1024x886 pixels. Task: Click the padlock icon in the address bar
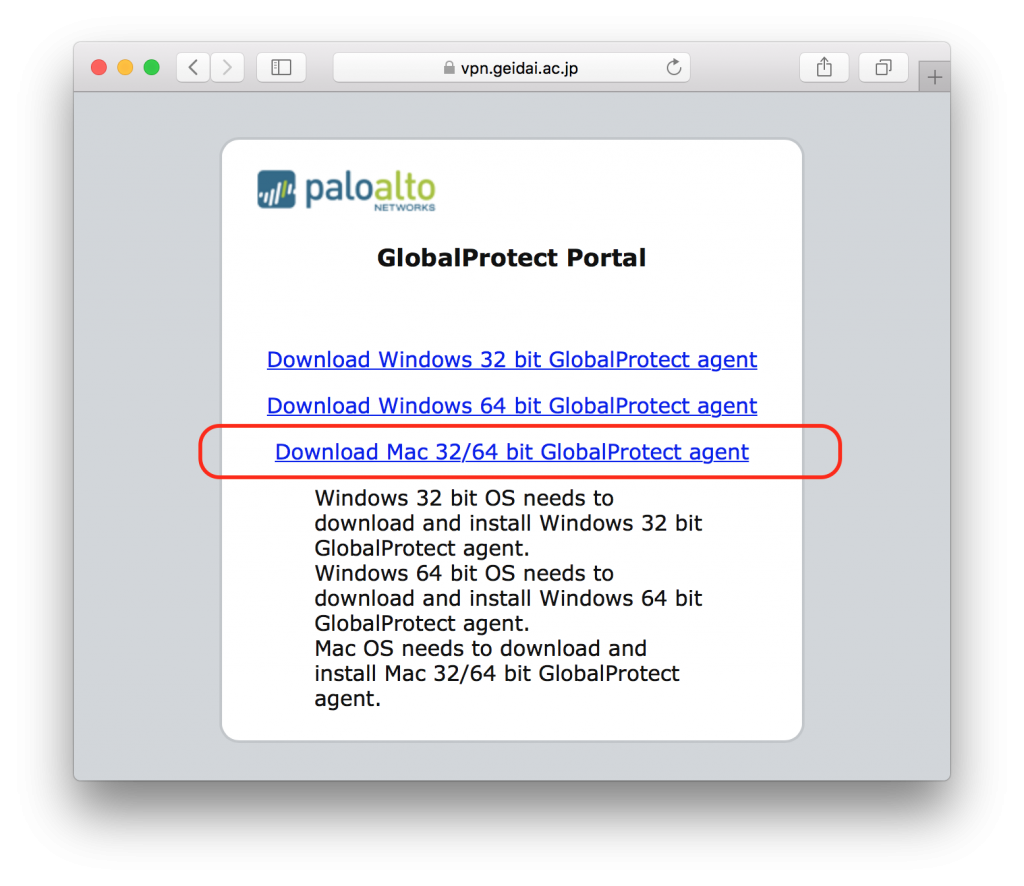pos(449,67)
